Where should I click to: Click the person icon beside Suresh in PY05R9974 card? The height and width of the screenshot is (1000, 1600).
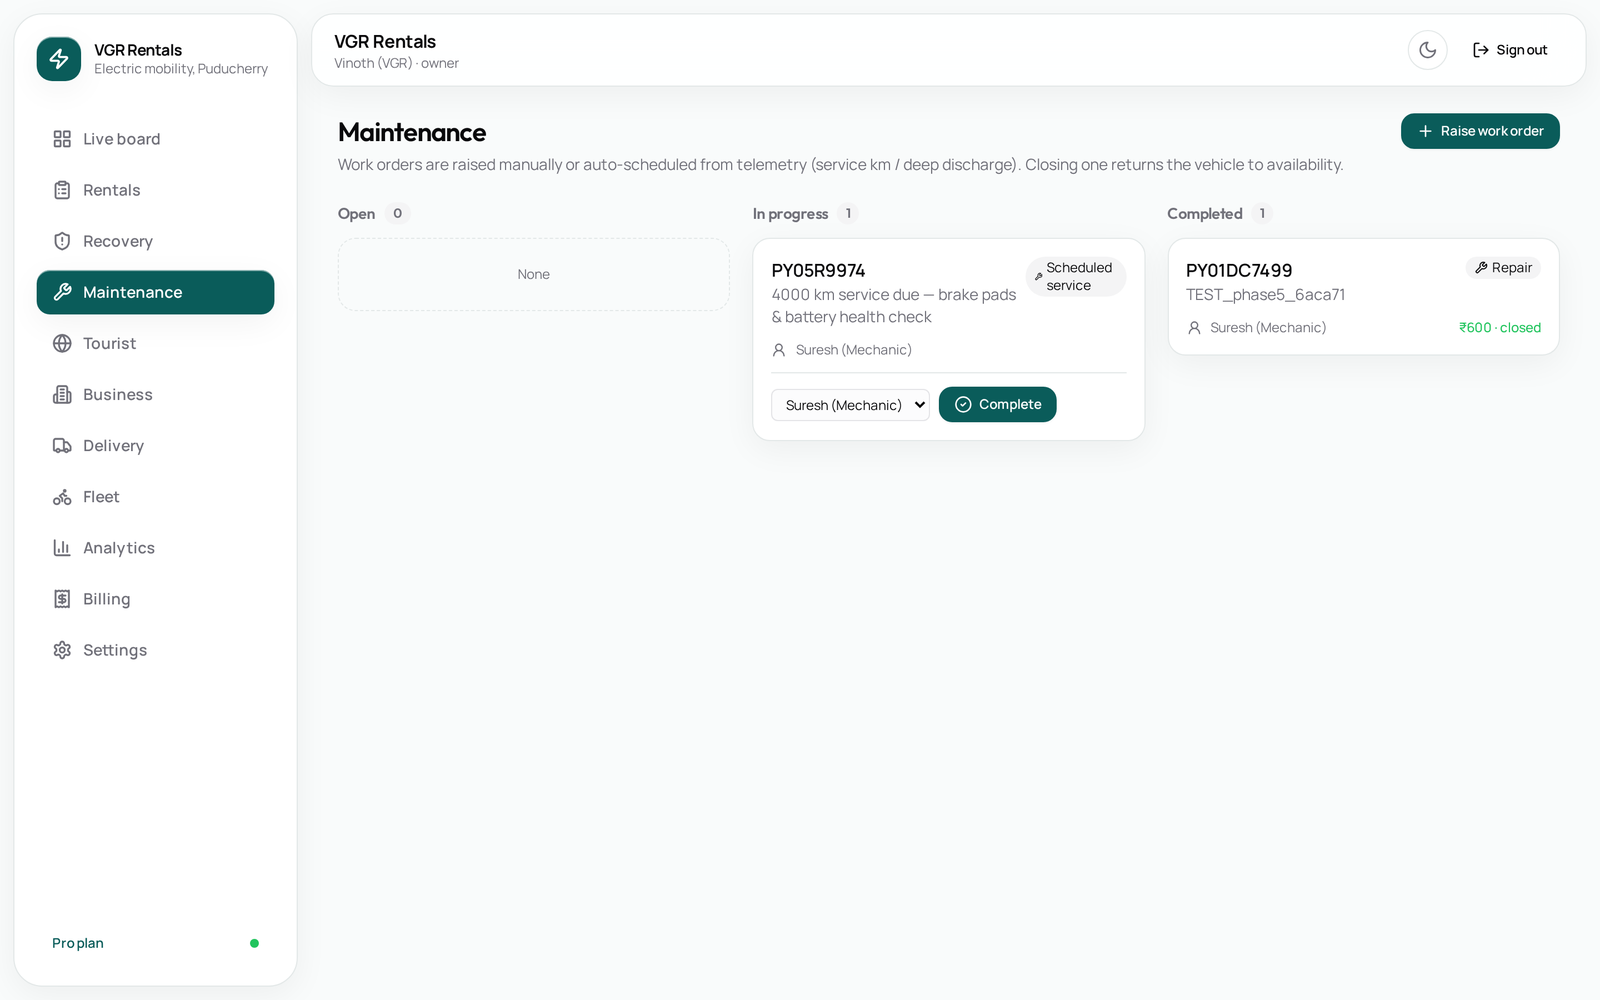coord(779,350)
